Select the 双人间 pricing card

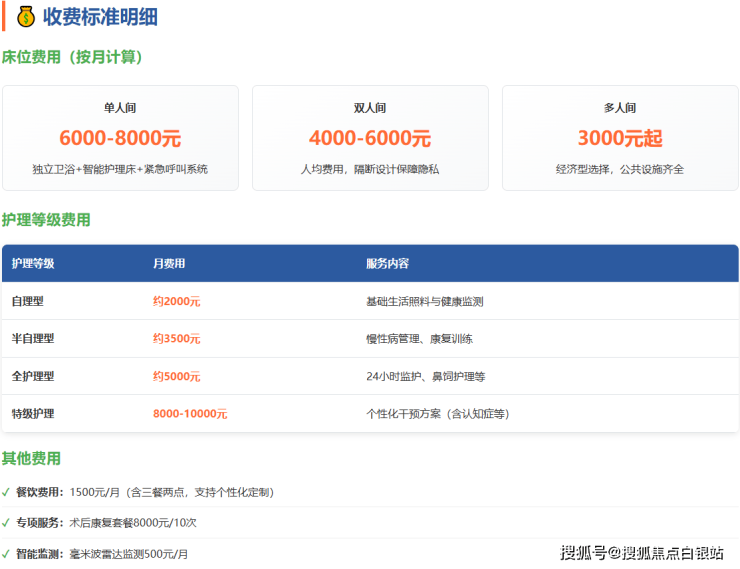click(x=370, y=138)
